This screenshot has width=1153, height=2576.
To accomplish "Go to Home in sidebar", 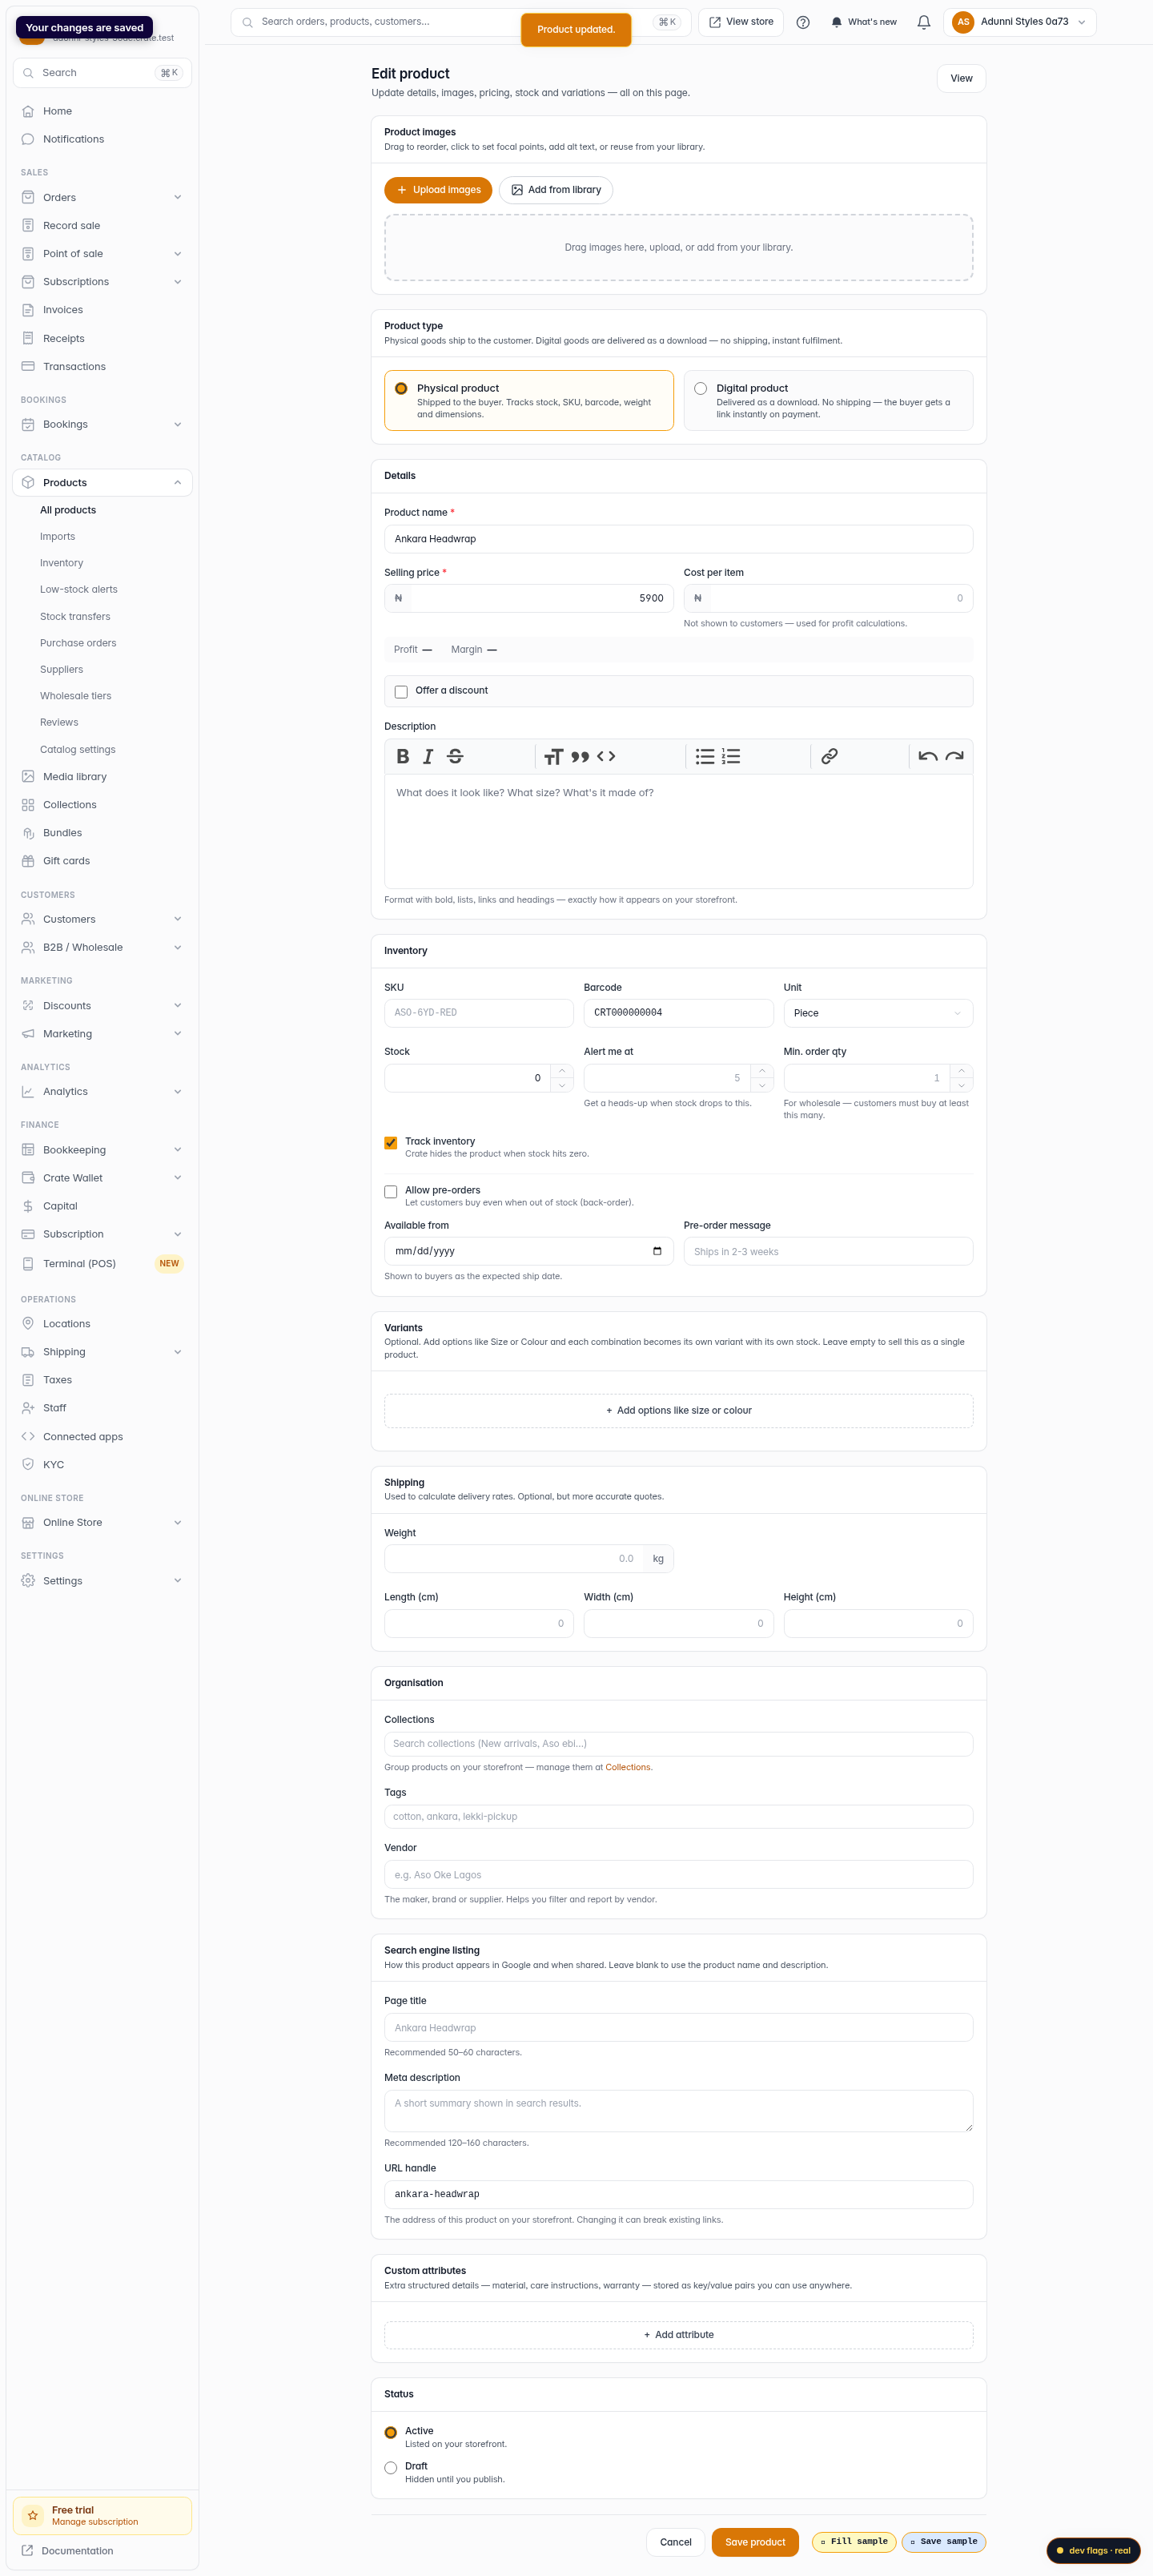I will (x=102, y=111).
